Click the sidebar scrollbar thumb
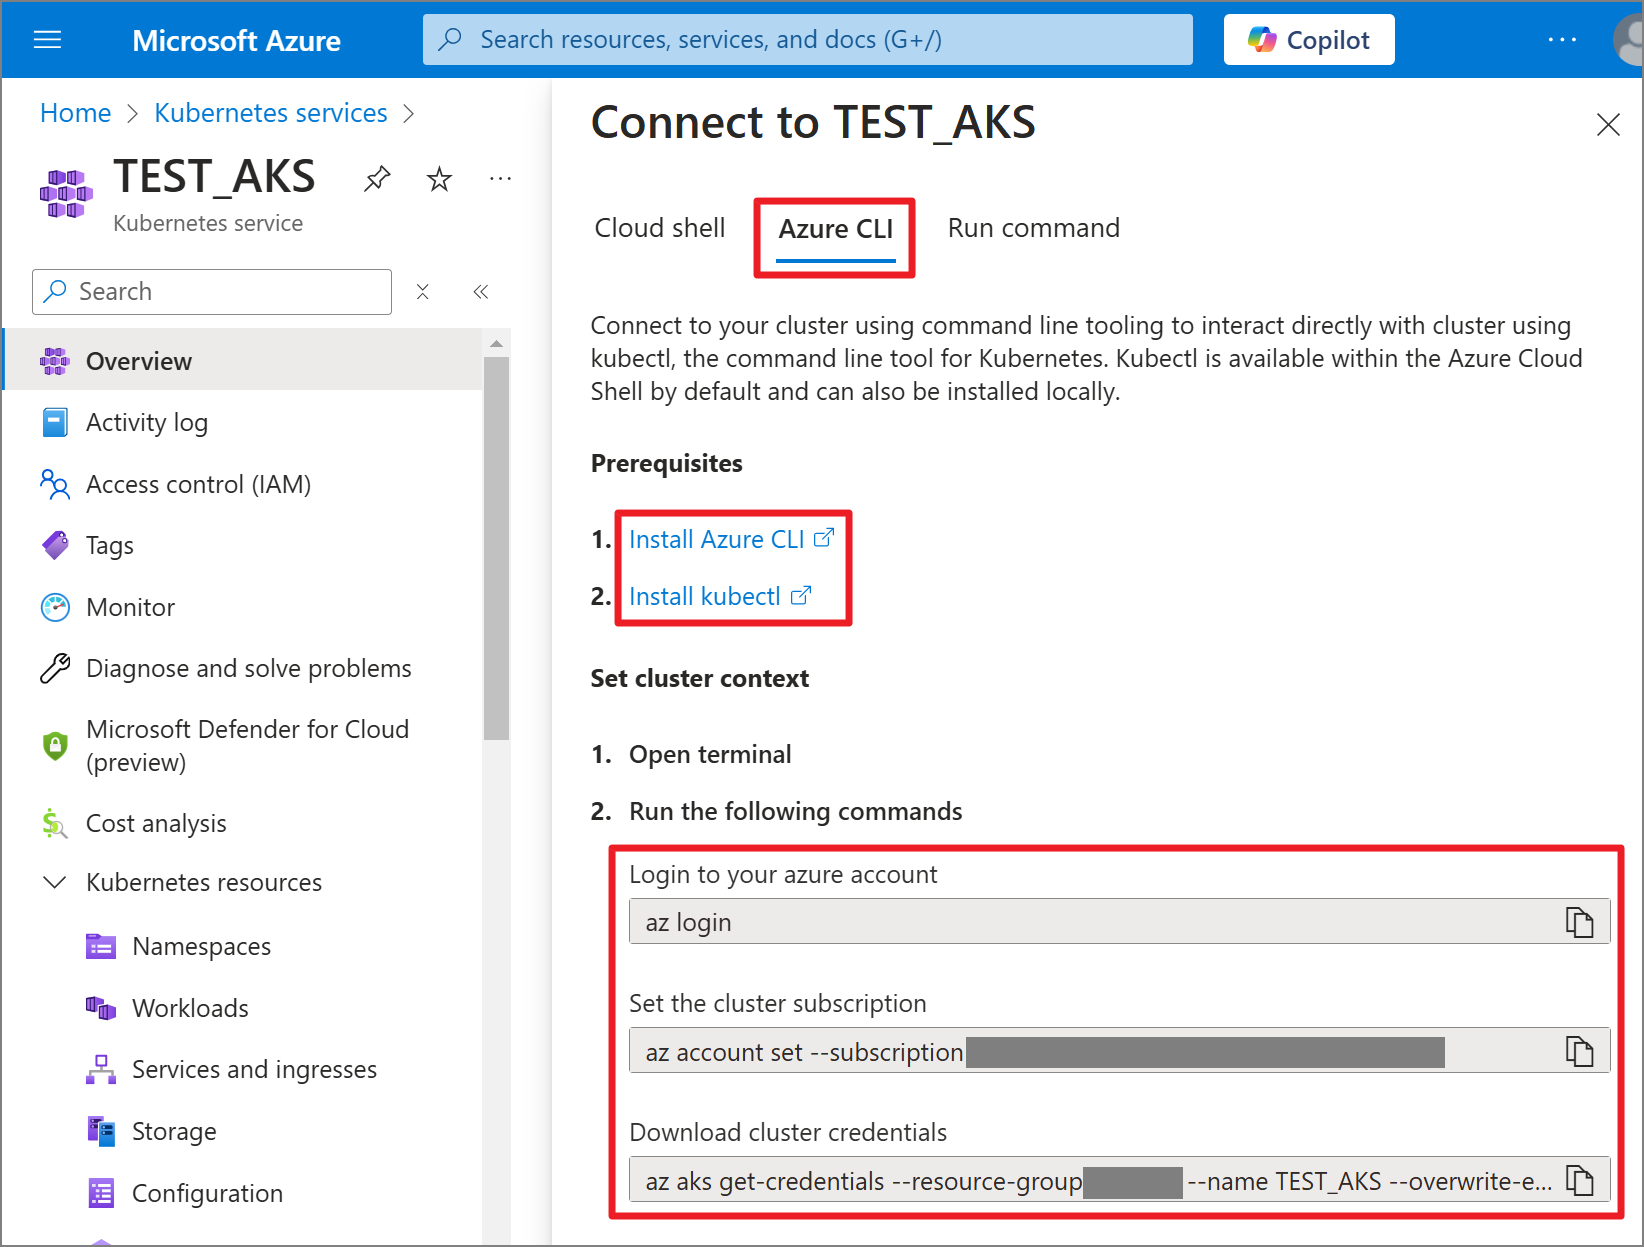Viewport: 1644px width, 1247px height. coord(496,548)
